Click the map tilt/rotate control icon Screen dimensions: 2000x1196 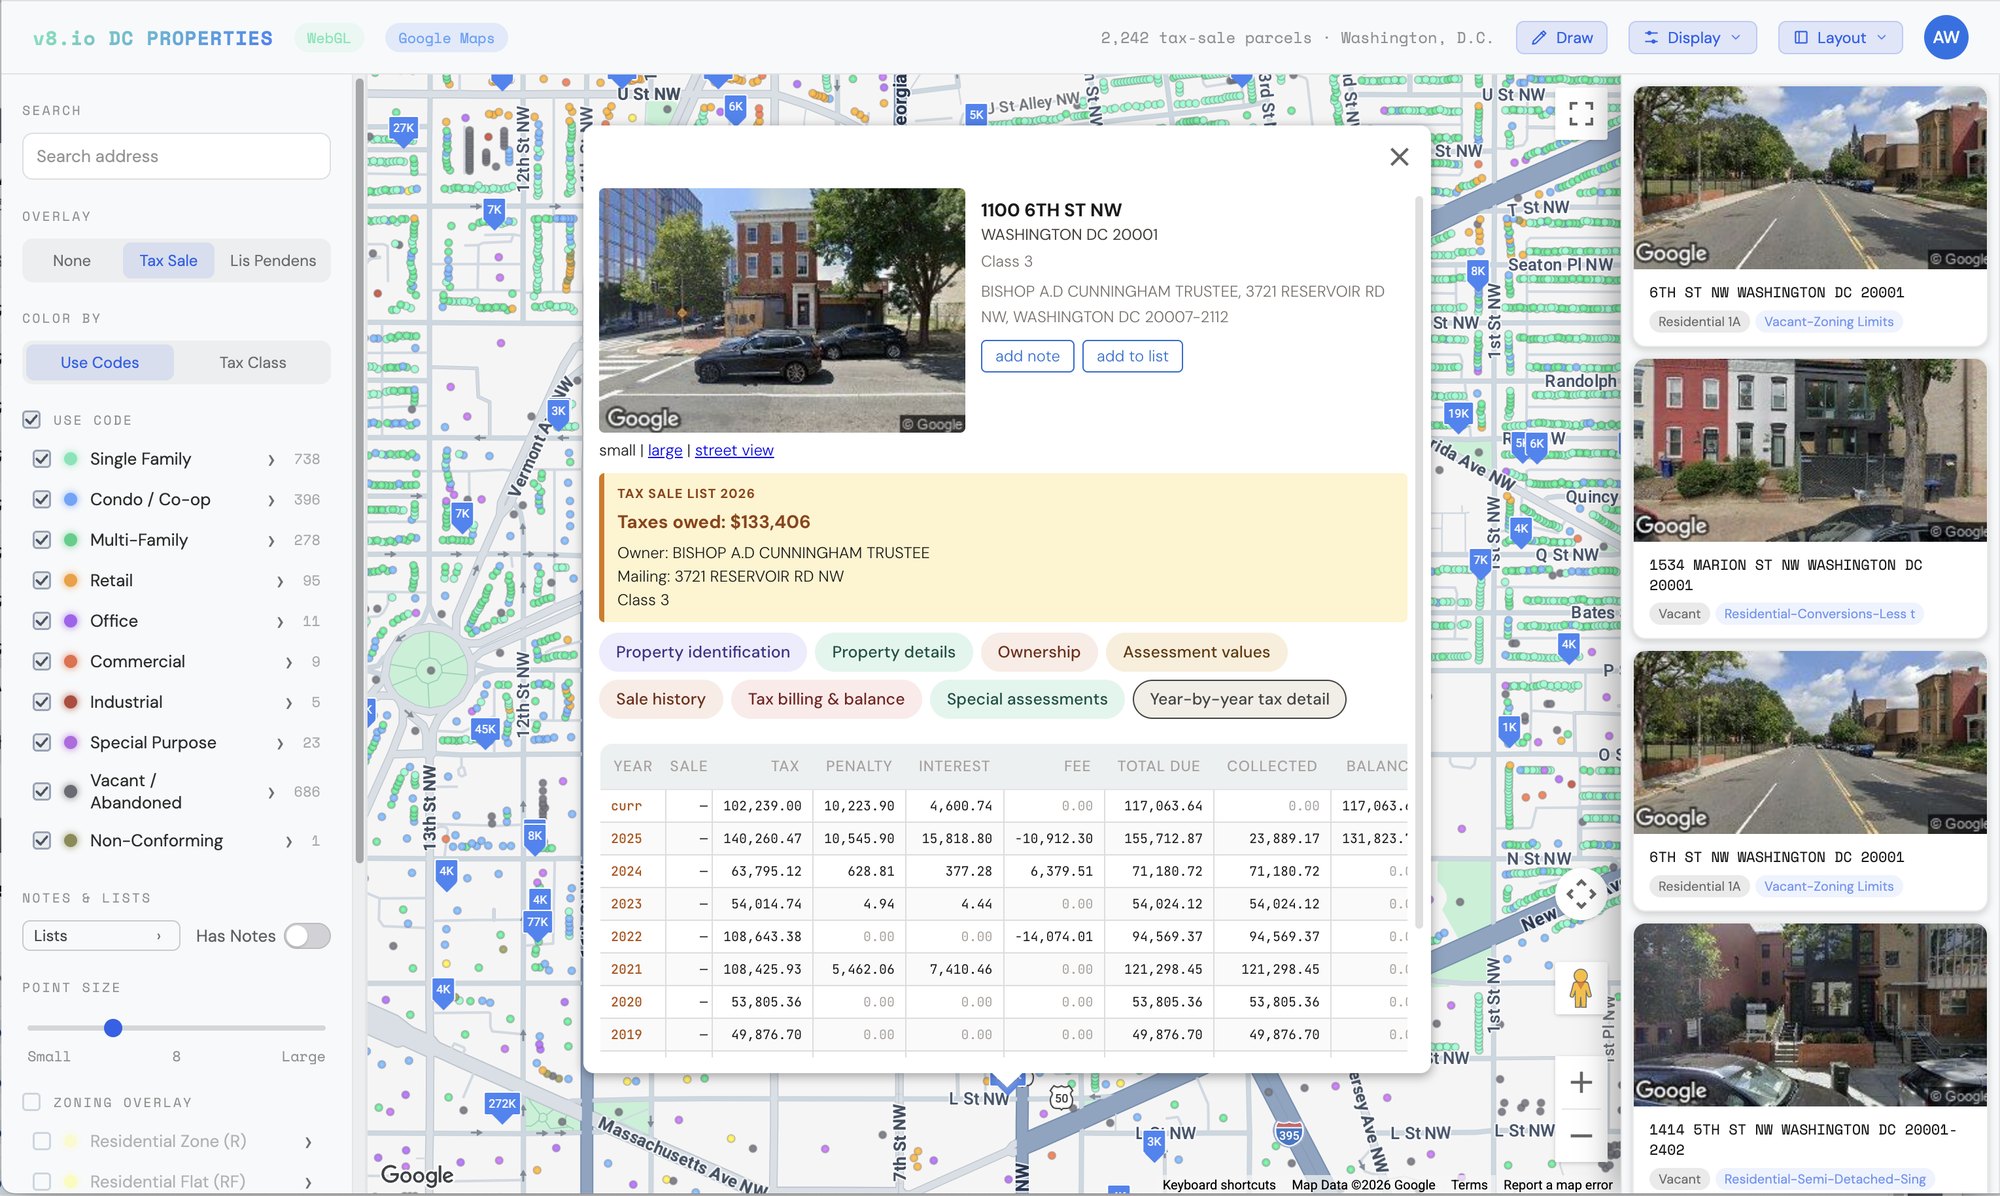point(1581,894)
